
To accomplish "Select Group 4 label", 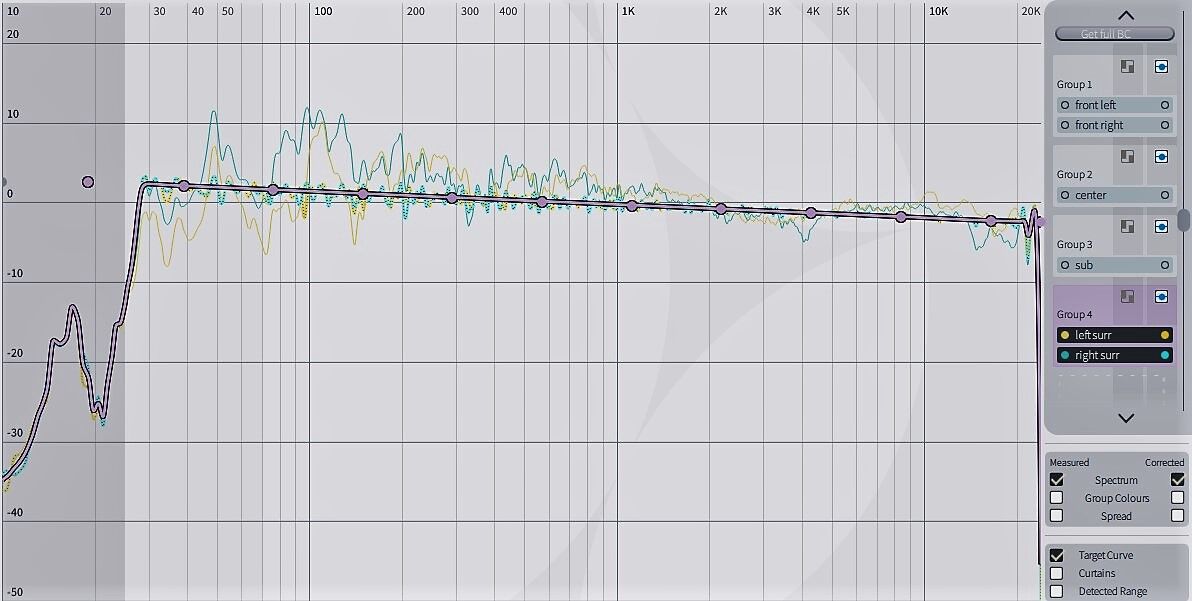I will pos(1074,314).
